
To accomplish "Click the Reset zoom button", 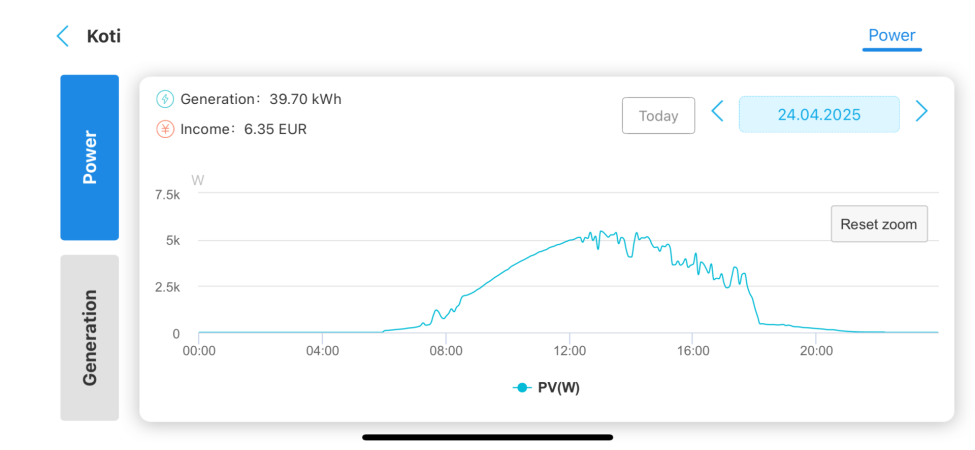I will coord(879,224).
